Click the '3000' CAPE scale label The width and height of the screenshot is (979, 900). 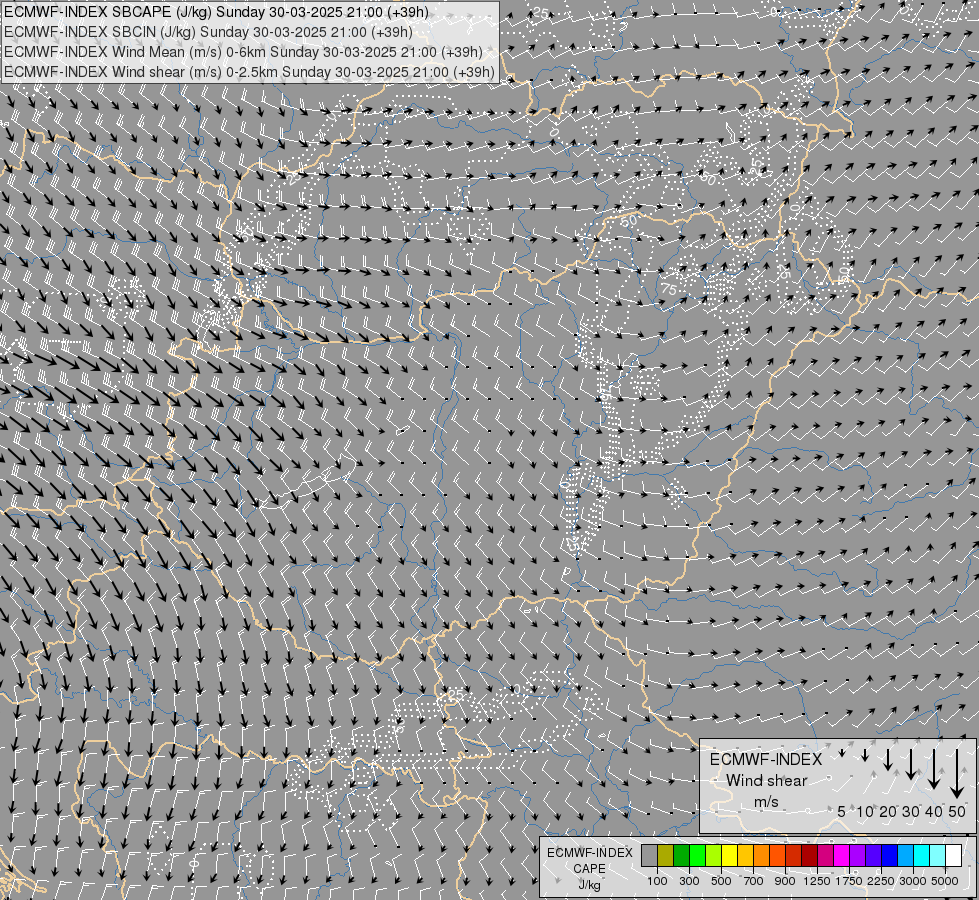(x=913, y=881)
